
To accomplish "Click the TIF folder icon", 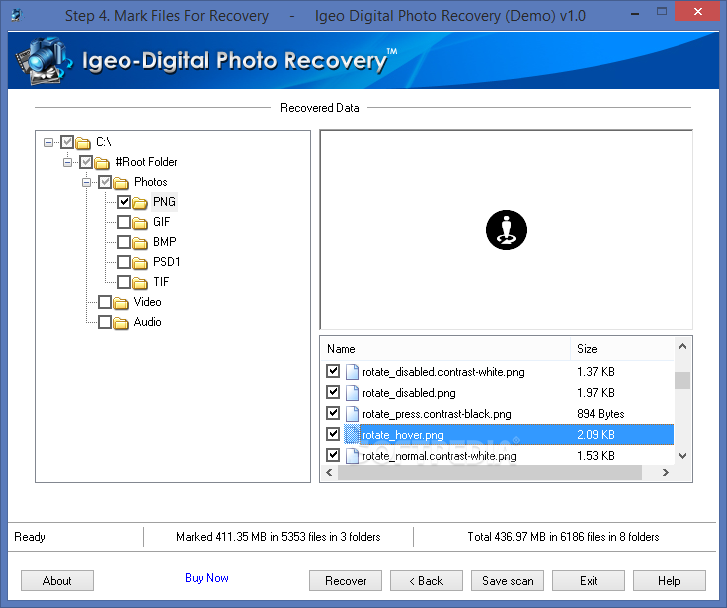I will coord(140,282).
